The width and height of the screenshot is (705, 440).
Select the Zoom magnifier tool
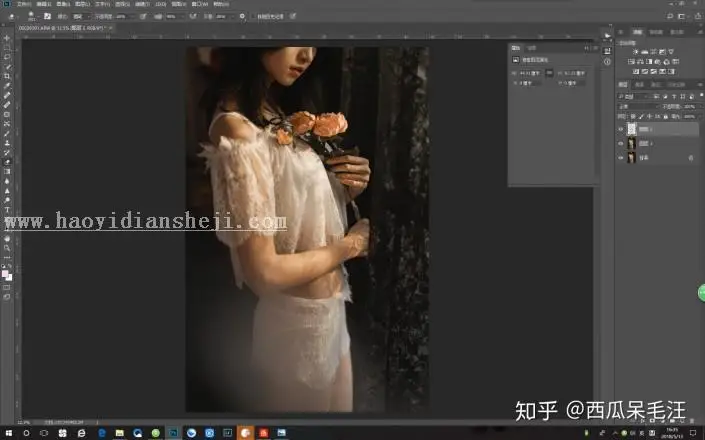tap(7, 248)
